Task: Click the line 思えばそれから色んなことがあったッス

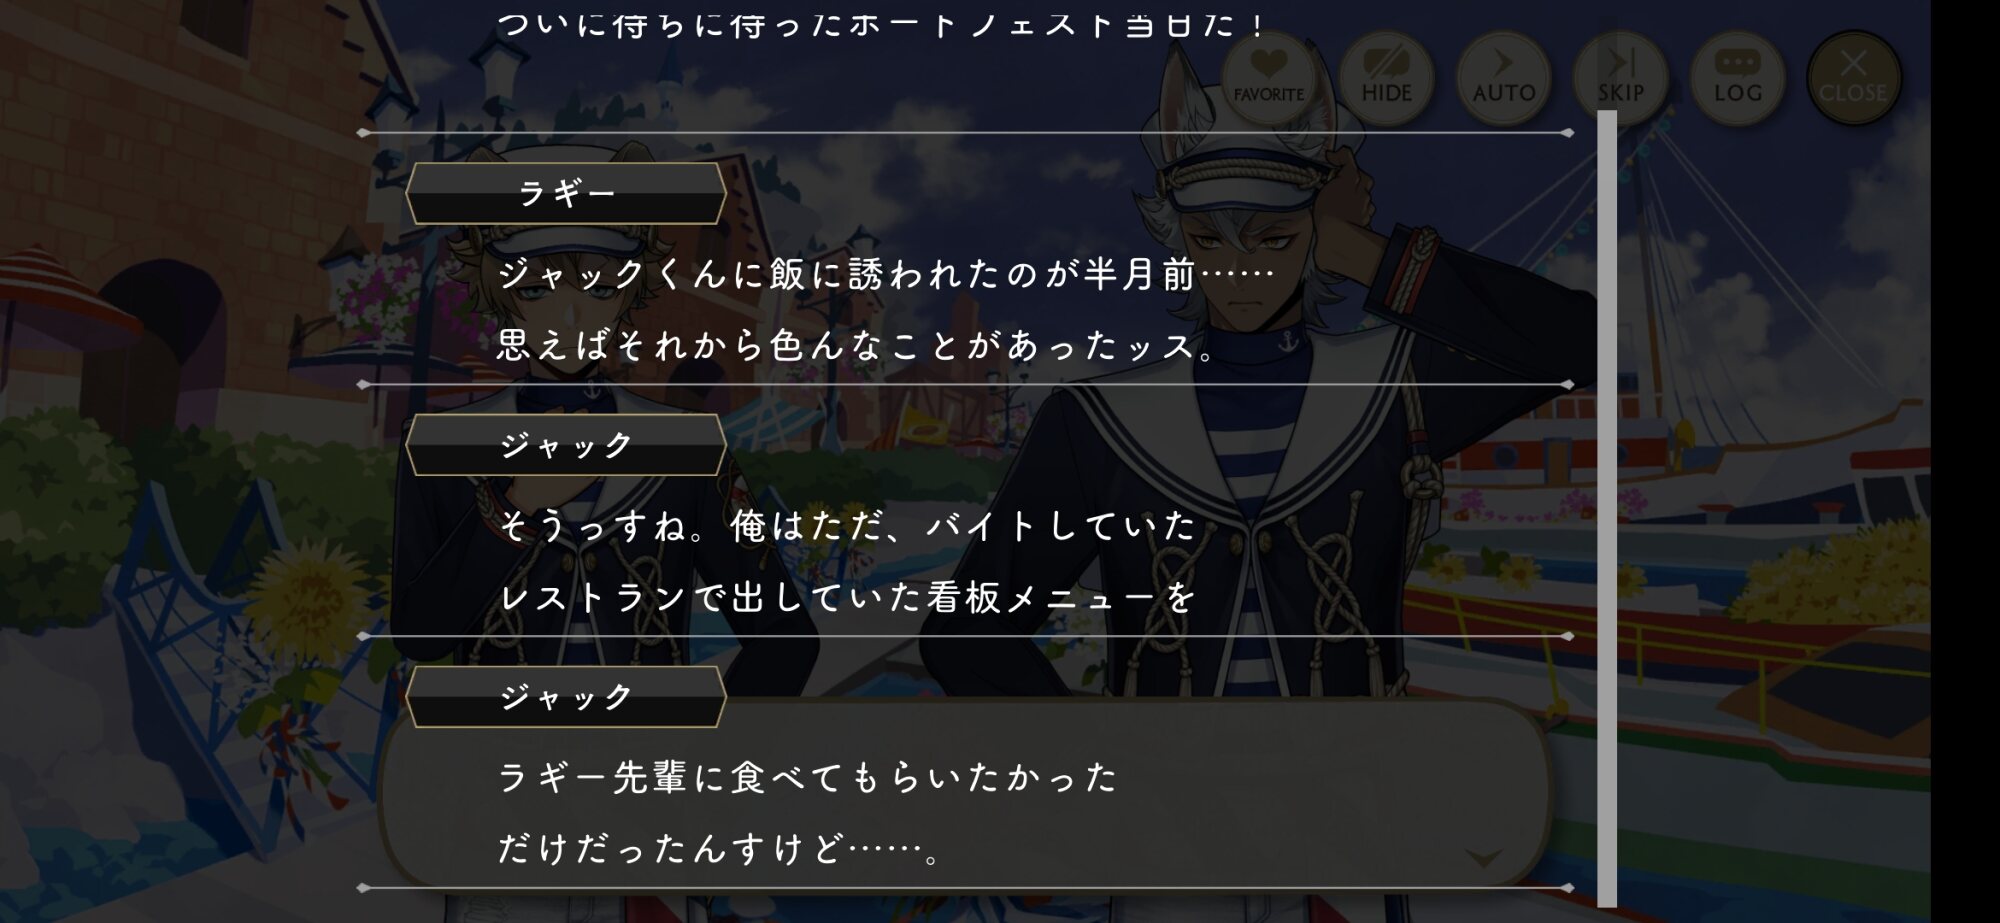Action: pos(857,346)
